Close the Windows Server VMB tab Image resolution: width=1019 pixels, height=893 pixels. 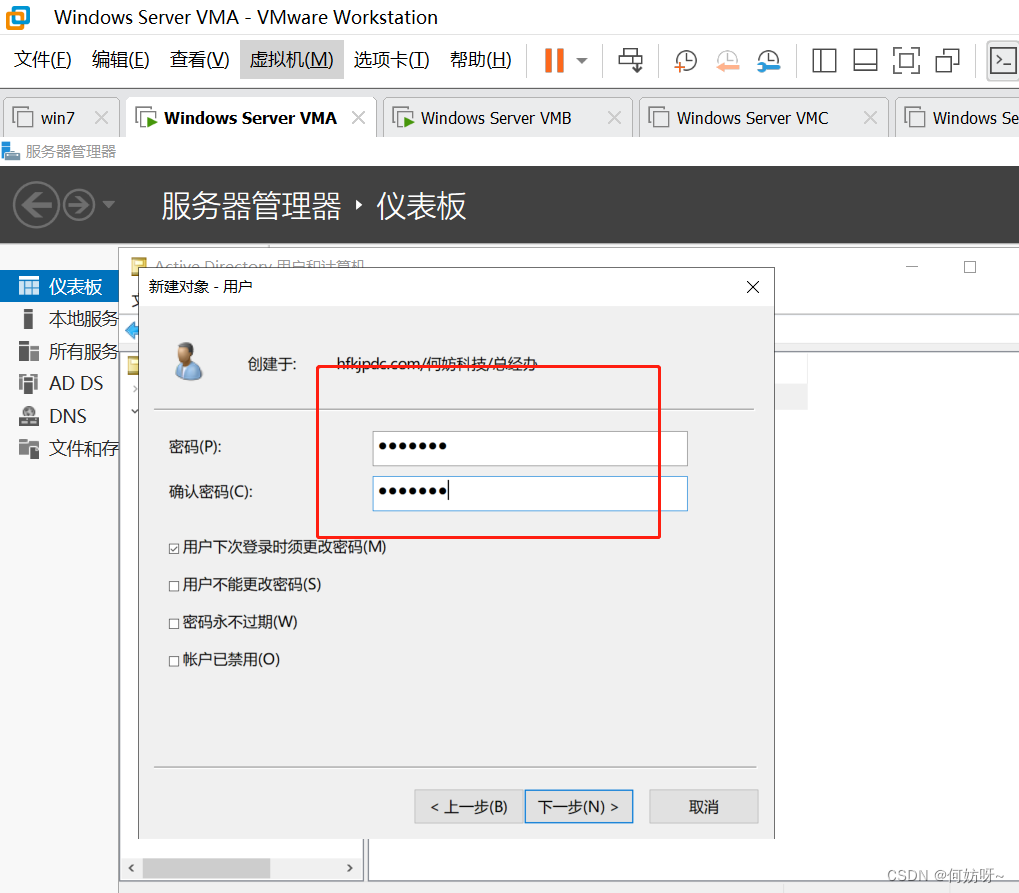click(x=614, y=118)
